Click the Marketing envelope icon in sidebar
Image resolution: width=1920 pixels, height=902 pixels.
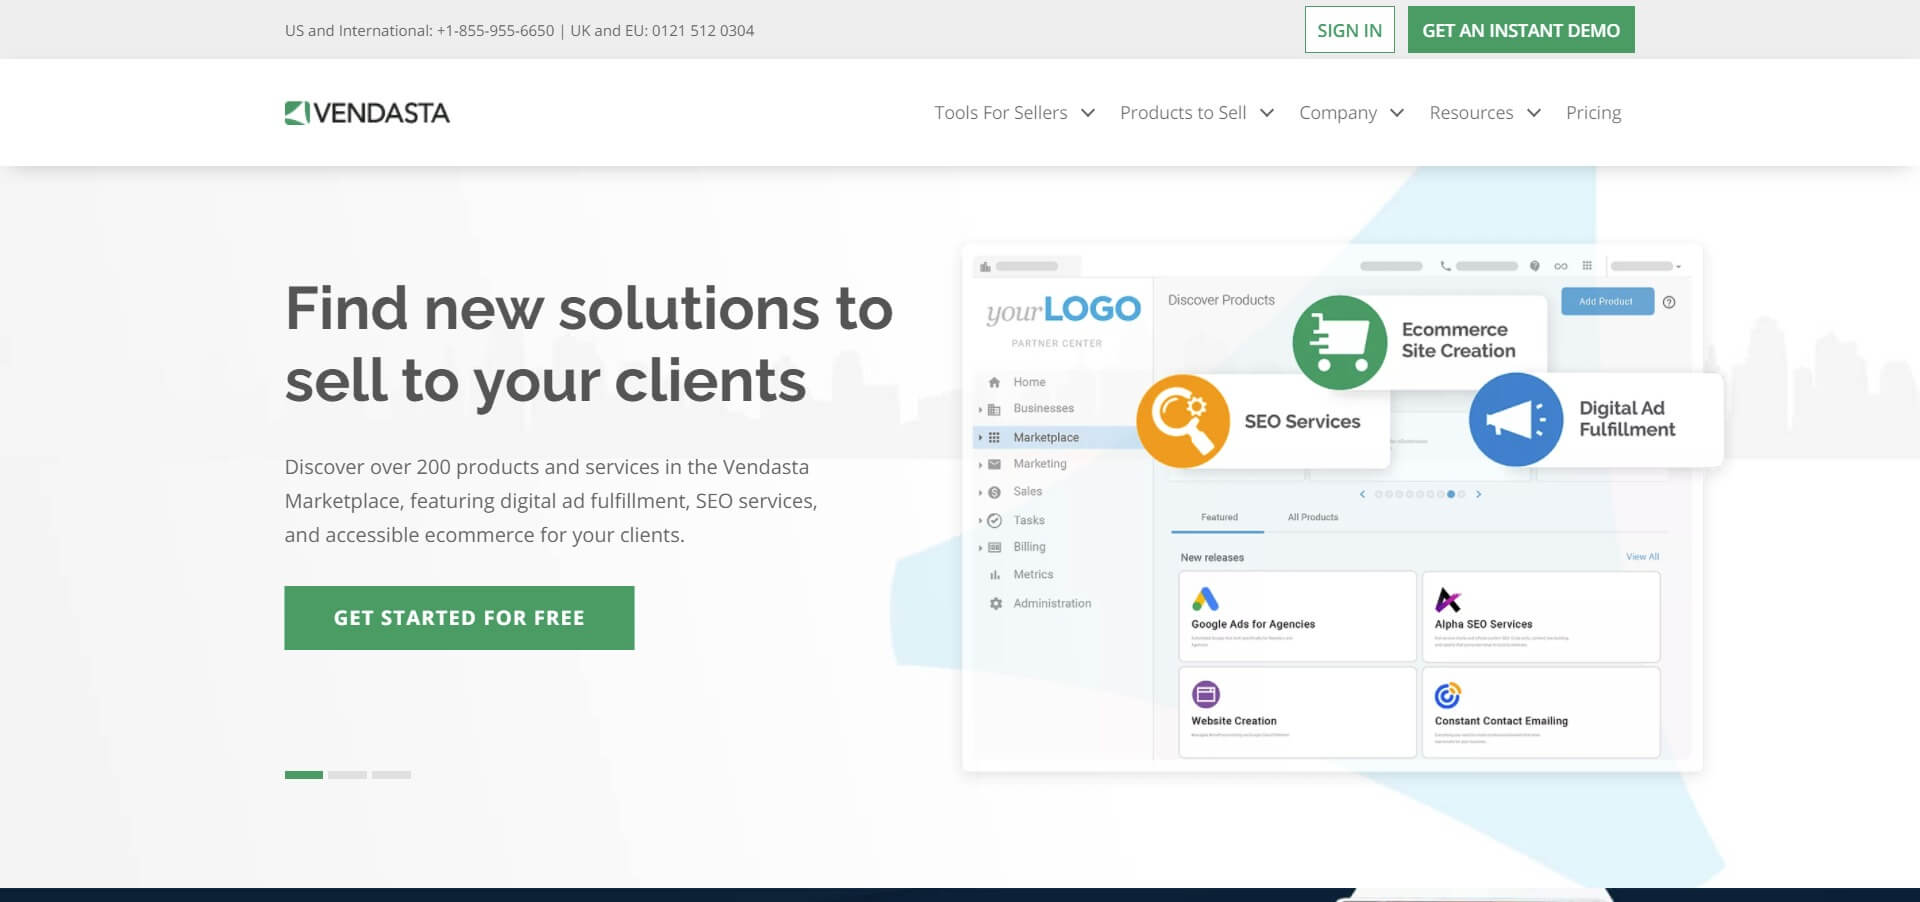point(994,464)
